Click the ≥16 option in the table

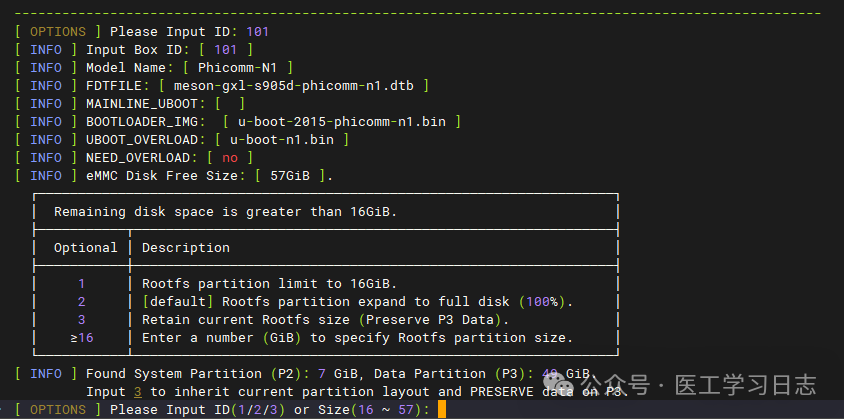82,337
